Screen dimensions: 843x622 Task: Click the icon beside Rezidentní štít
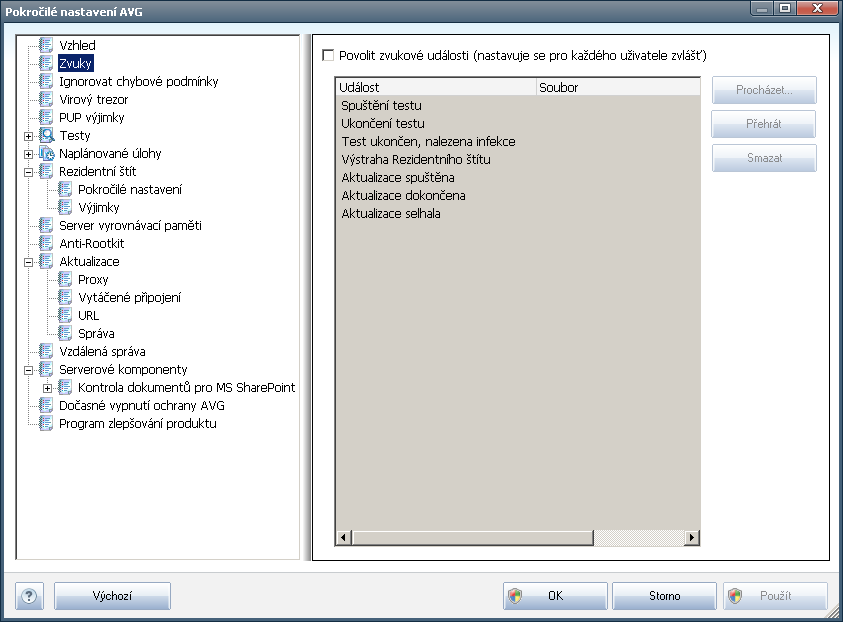pos(47,171)
